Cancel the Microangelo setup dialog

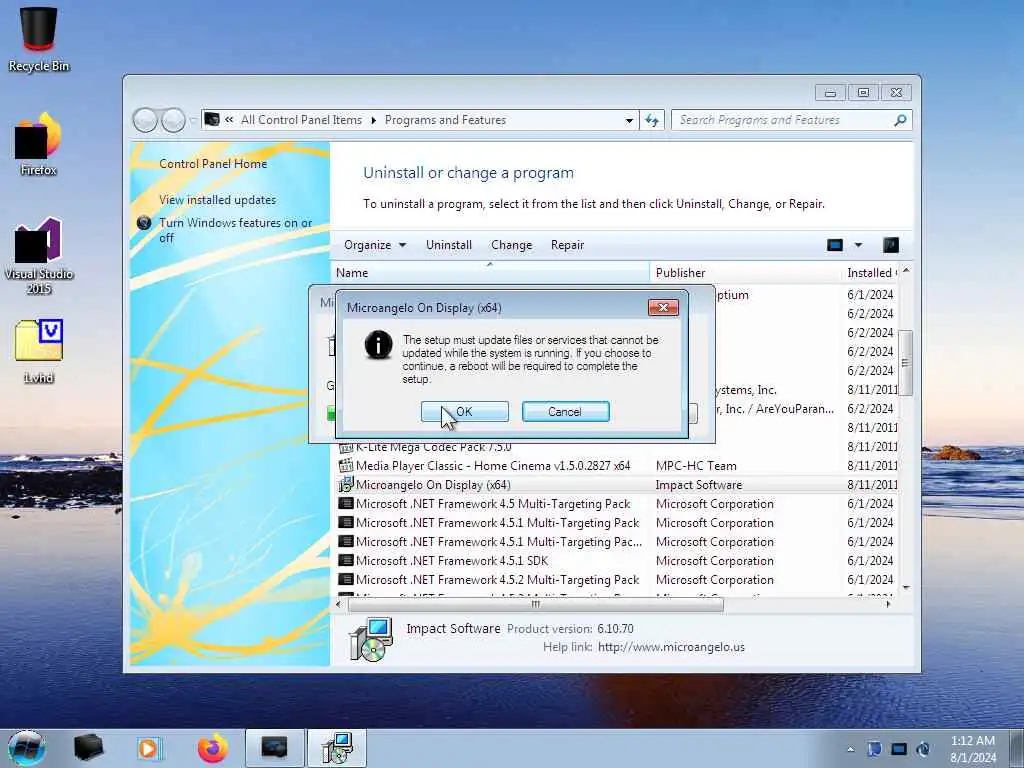coord(565,411)
